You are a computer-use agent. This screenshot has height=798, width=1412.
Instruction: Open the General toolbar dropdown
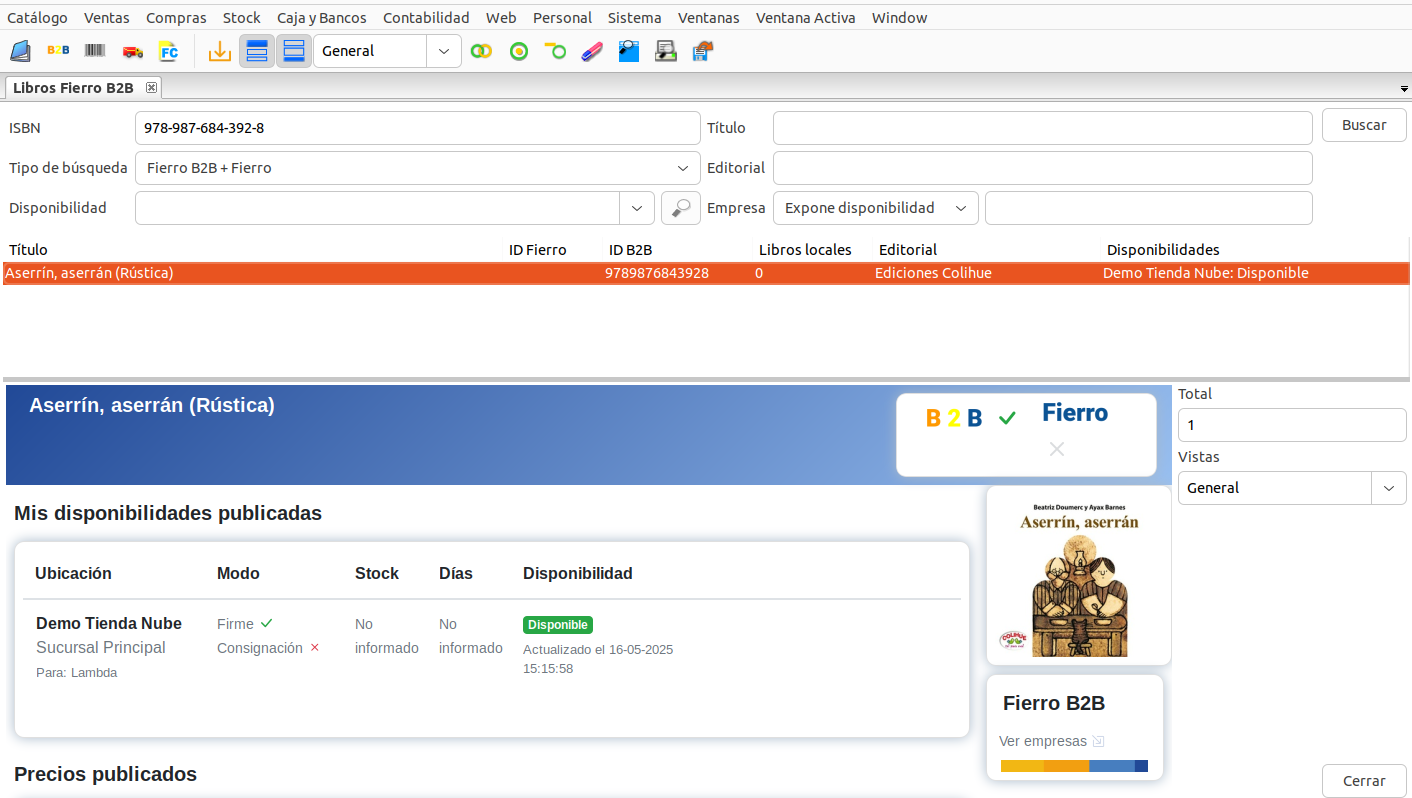pyautogui.click(x=444, y=51)
